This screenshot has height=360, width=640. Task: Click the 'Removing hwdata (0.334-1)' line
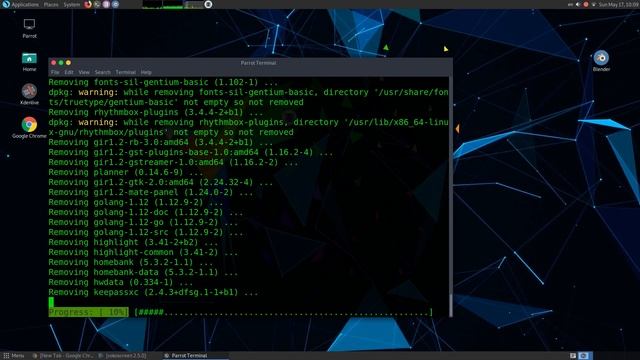pyautogui.click(x=120, y=282)
